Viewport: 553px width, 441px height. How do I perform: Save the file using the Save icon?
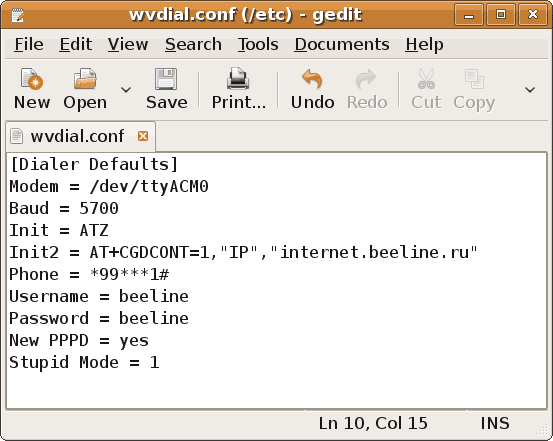[x=166, y=79]
